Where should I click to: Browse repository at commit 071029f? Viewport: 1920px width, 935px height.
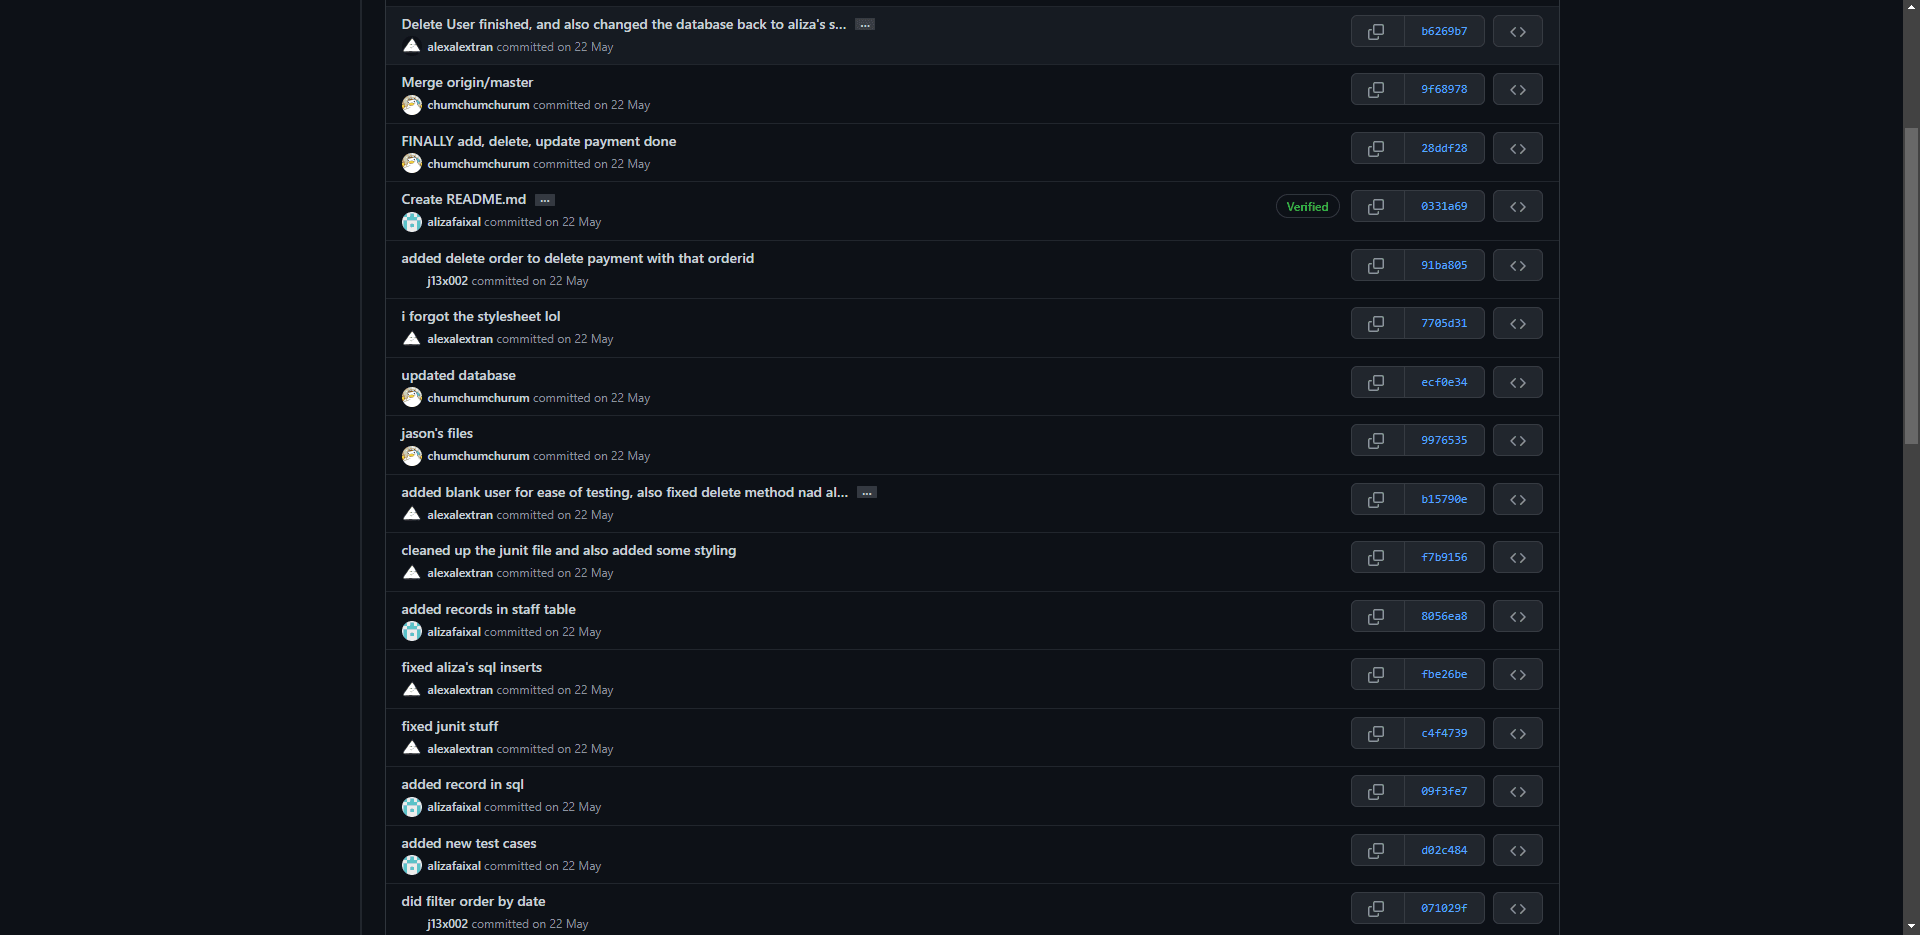tap(1517, 909)
